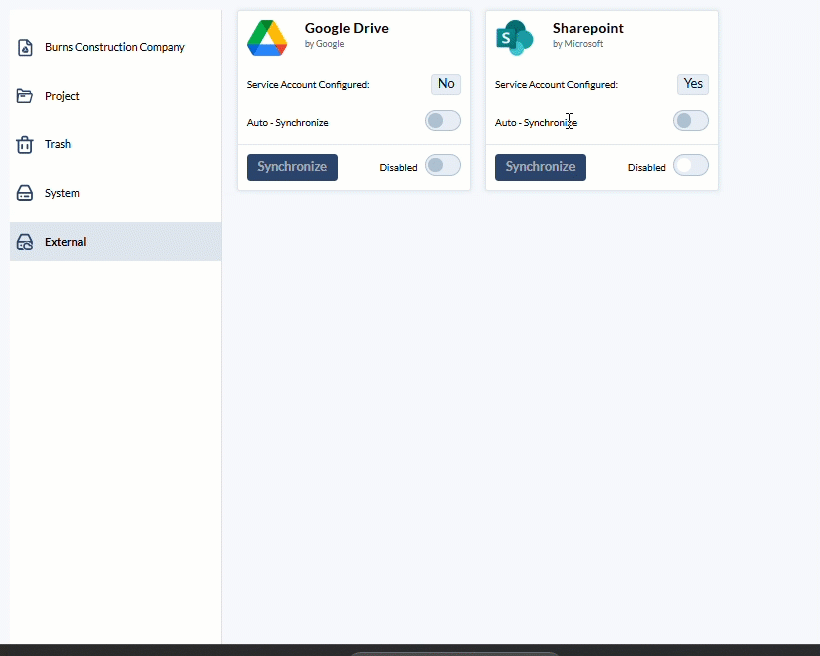Click the Trash bin icon
This screenshot has width=820, height=656.
[25, 144]
